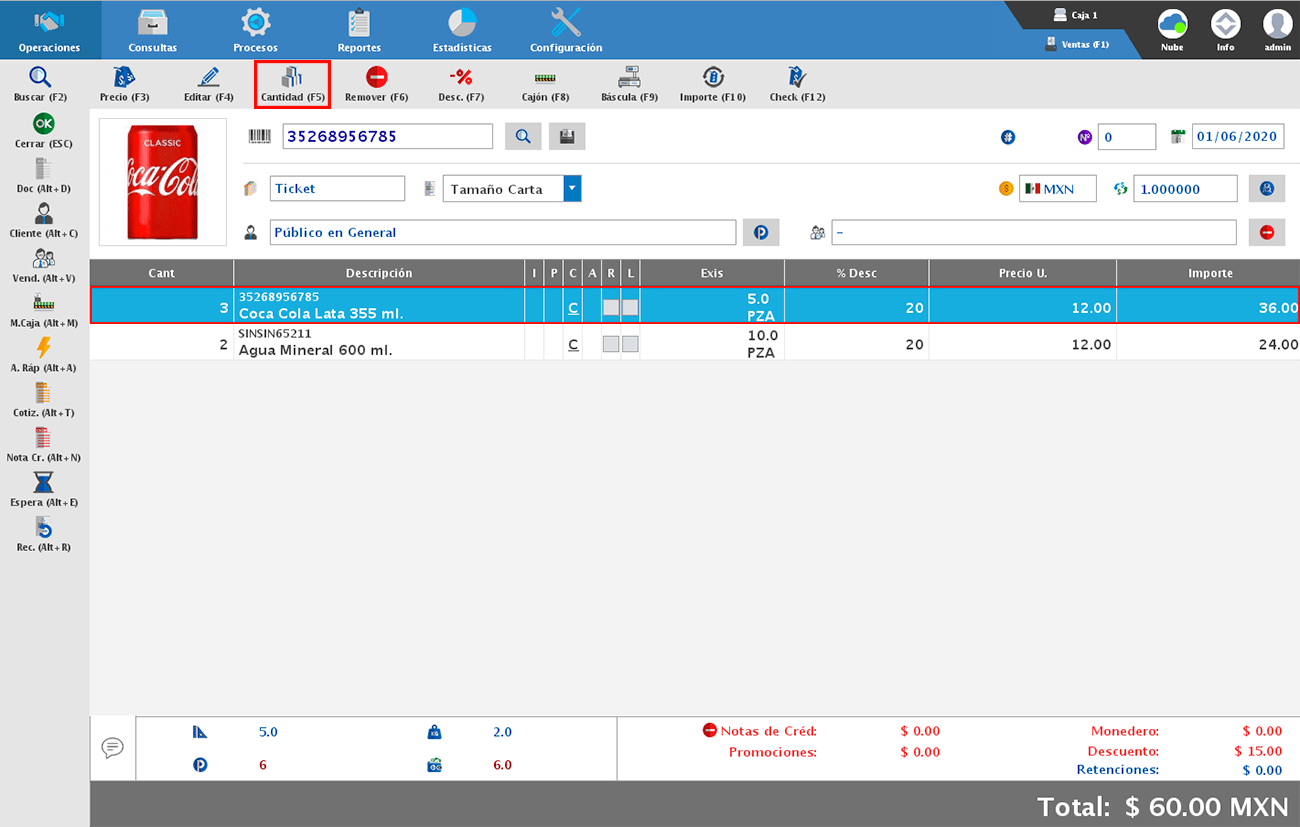The width and height of the screenshot is (1300, 827).
Task: Toggle L checkbox on the Coca Cola row
Action: (630, 308)
